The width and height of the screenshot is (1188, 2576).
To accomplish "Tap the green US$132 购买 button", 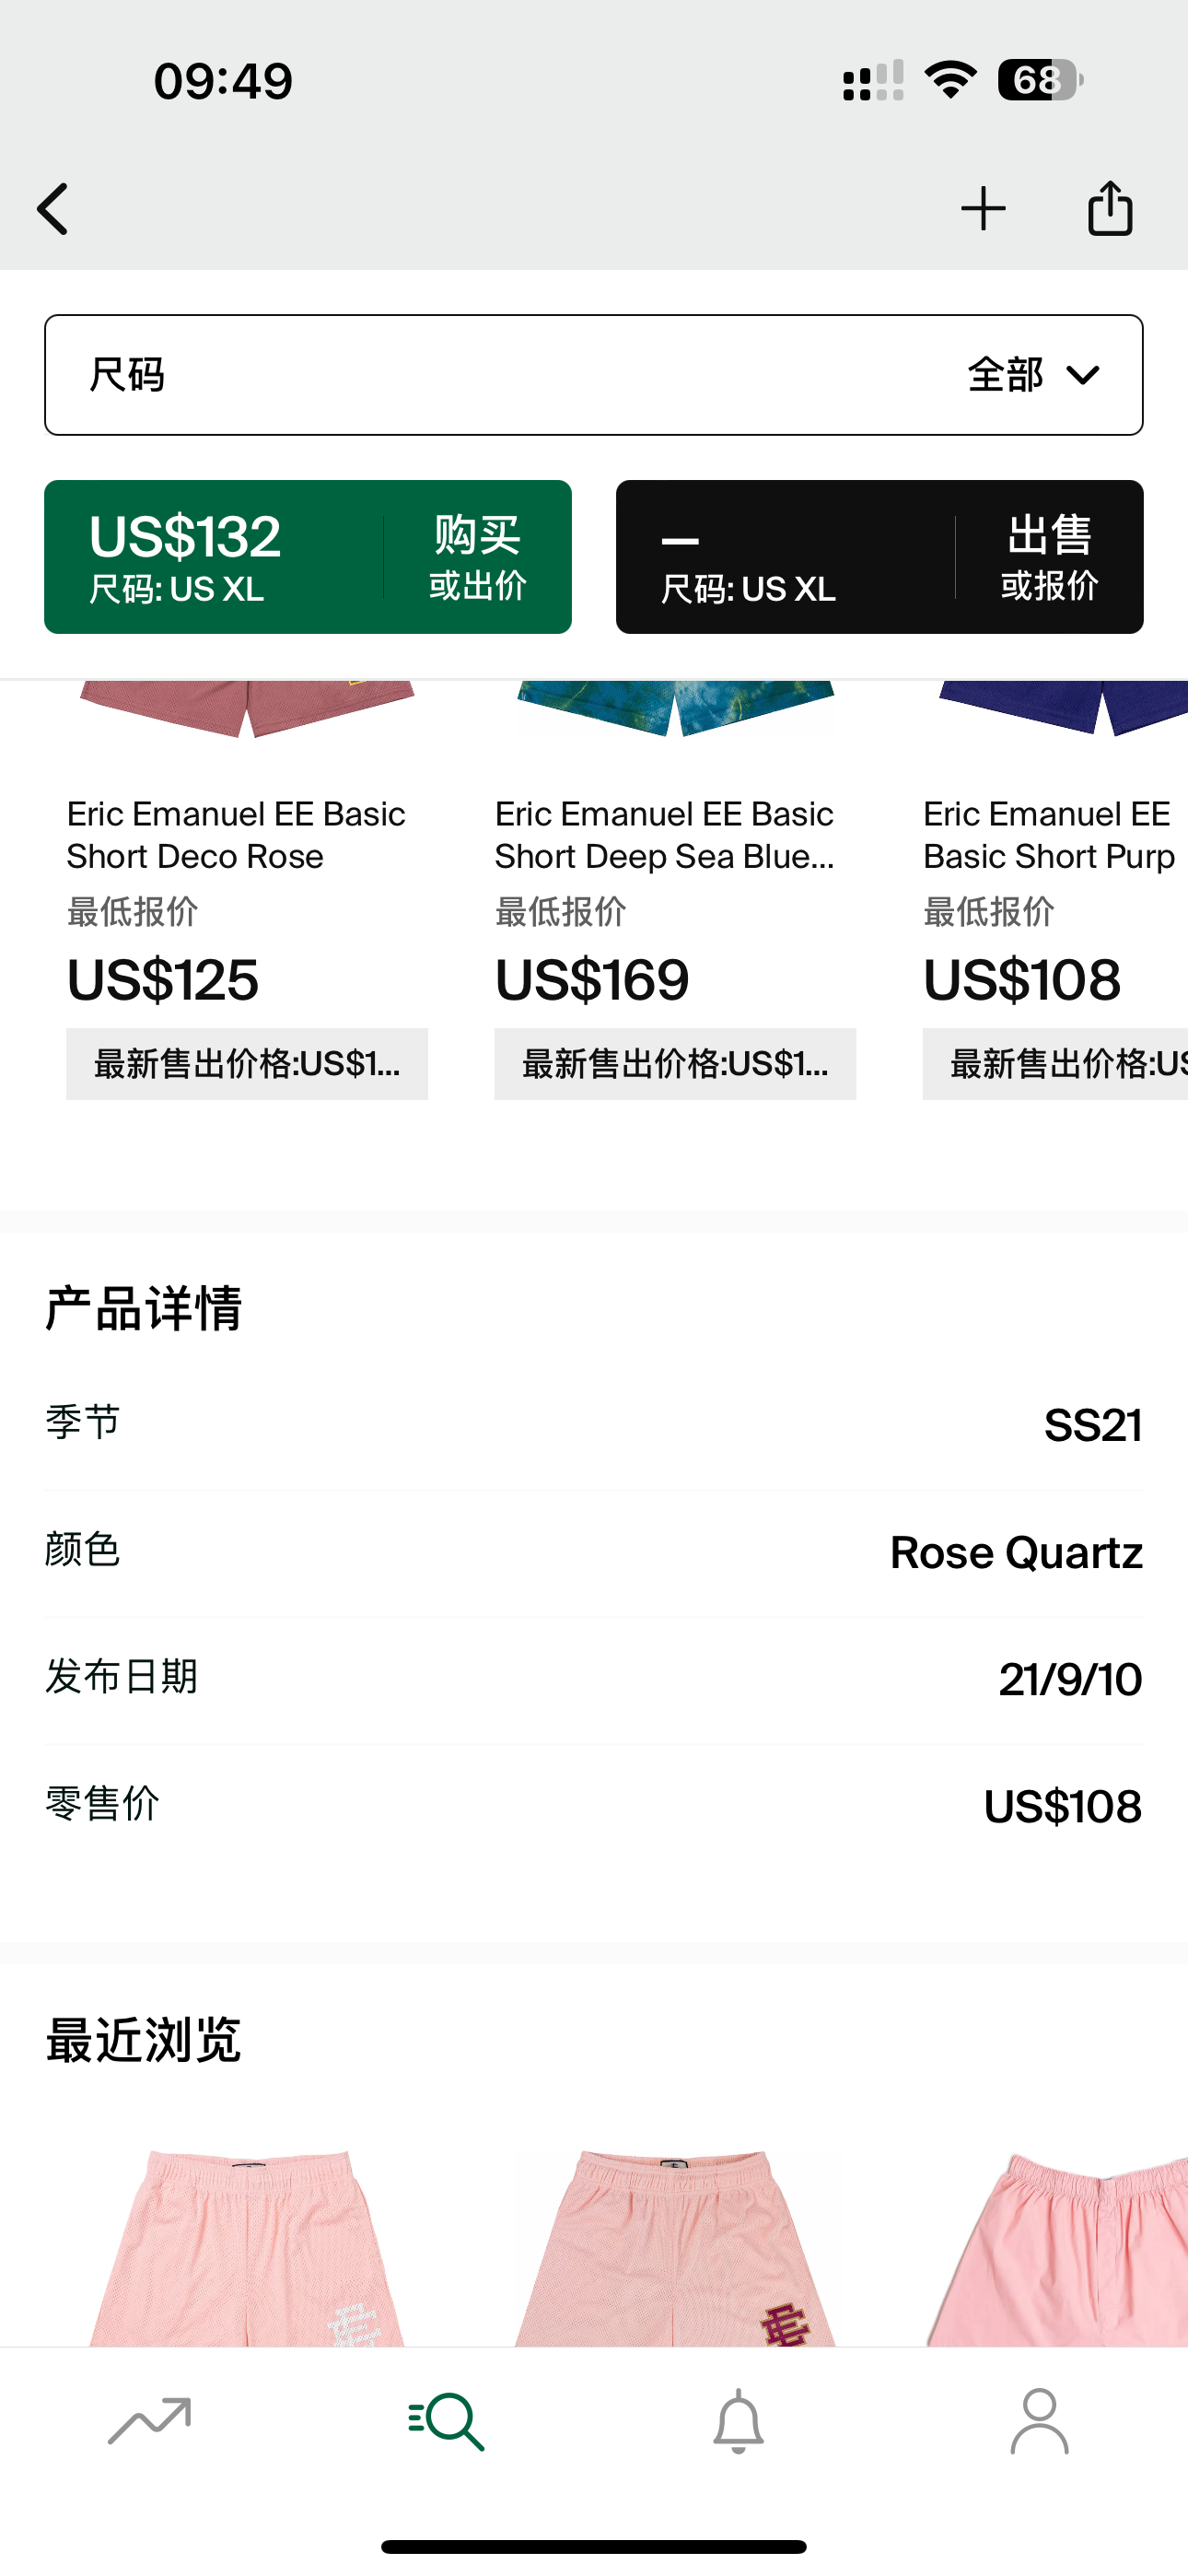I will (x=308, y=557).
